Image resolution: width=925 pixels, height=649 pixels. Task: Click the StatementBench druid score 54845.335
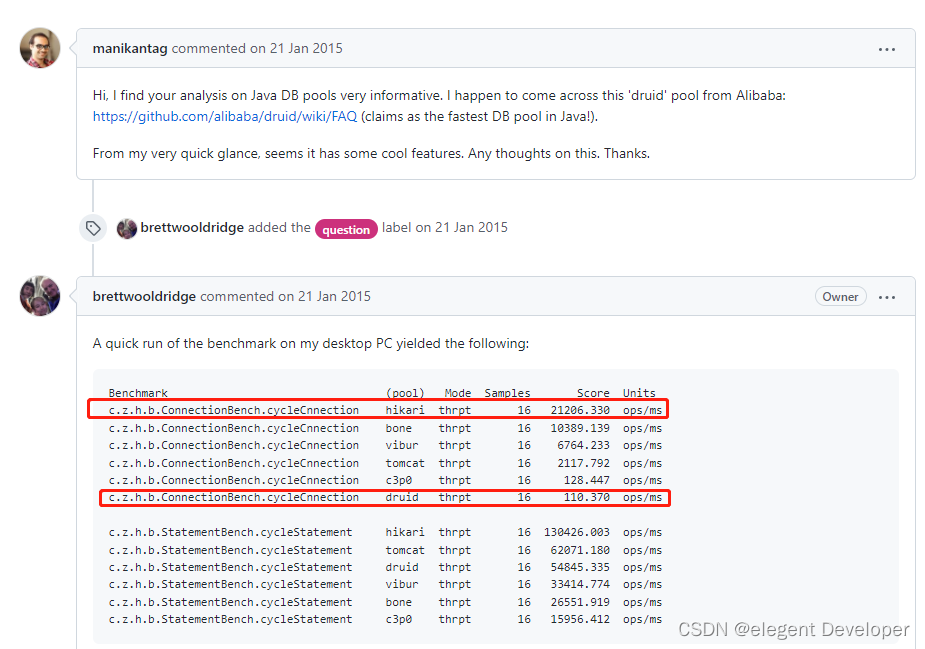pos(580,567)
